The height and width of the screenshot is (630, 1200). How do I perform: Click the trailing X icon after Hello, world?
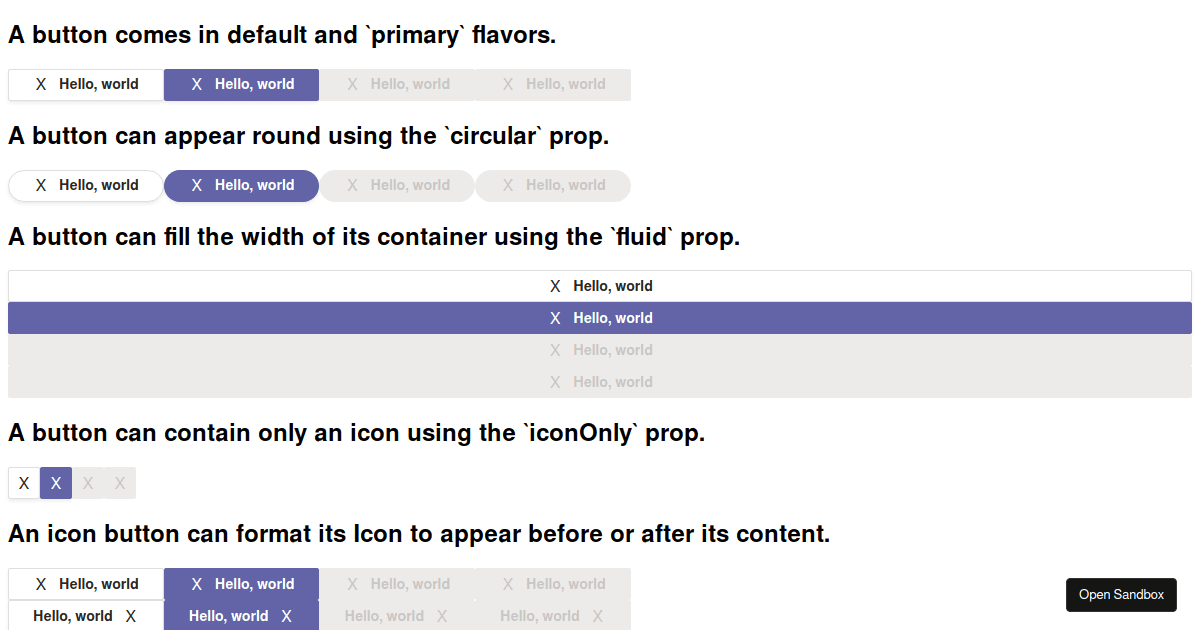[131, 616]
